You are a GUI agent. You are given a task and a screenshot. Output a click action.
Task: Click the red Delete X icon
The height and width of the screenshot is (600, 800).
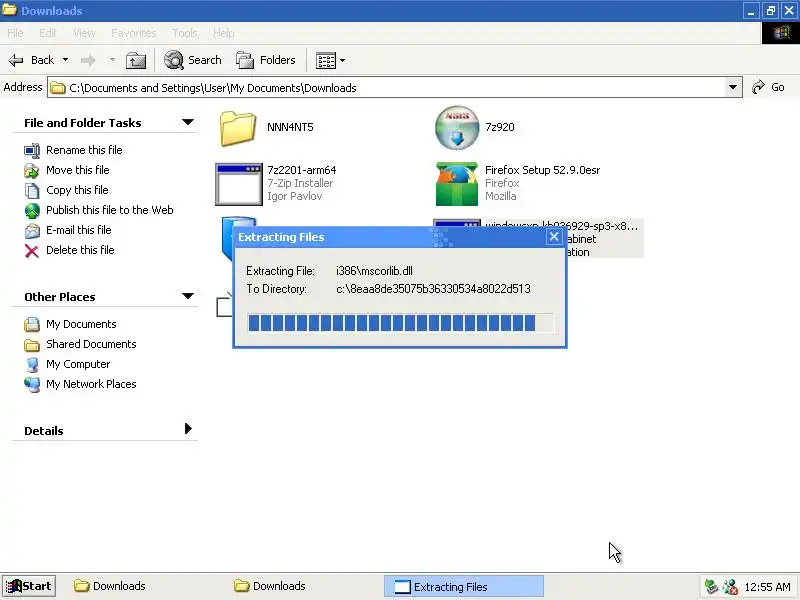pos(32,251)
